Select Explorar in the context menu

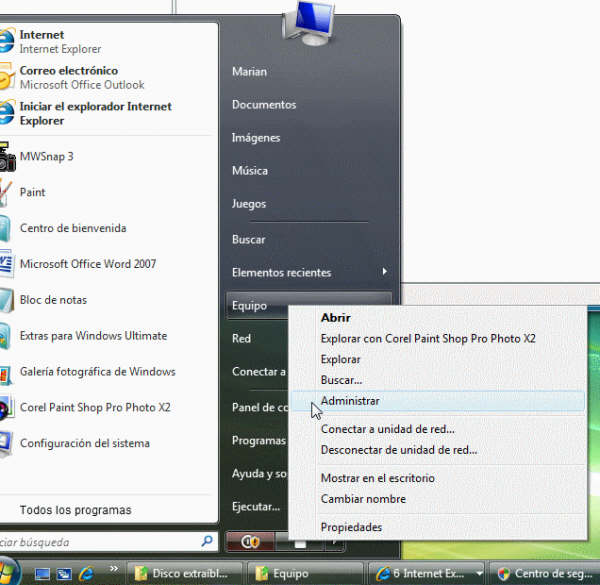point(438,359)
